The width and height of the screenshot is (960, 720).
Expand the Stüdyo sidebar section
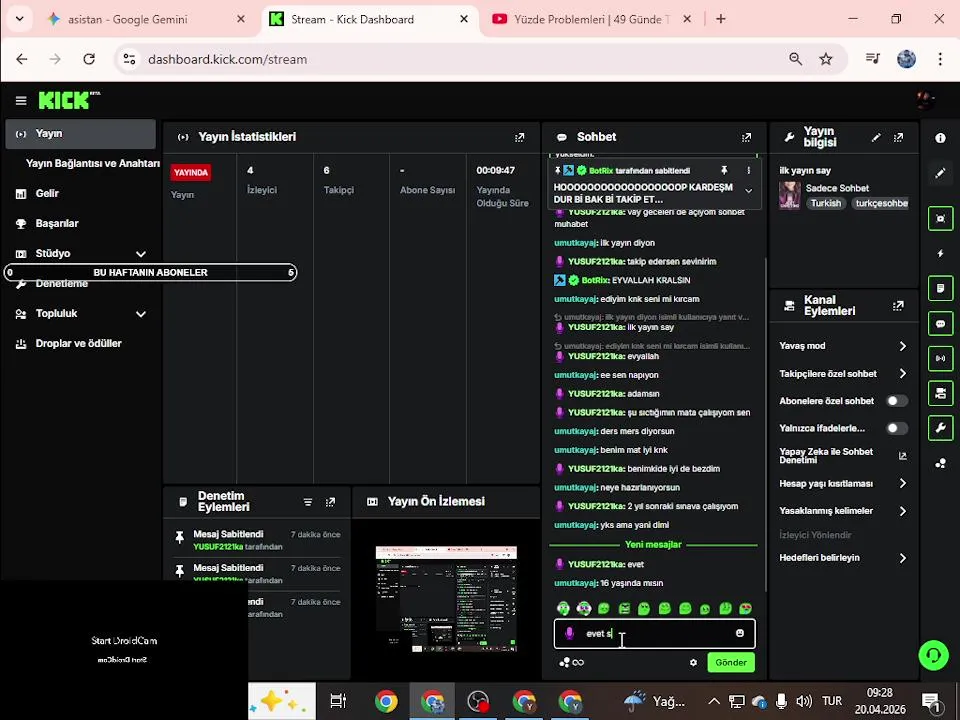click(x=141, y=254)
